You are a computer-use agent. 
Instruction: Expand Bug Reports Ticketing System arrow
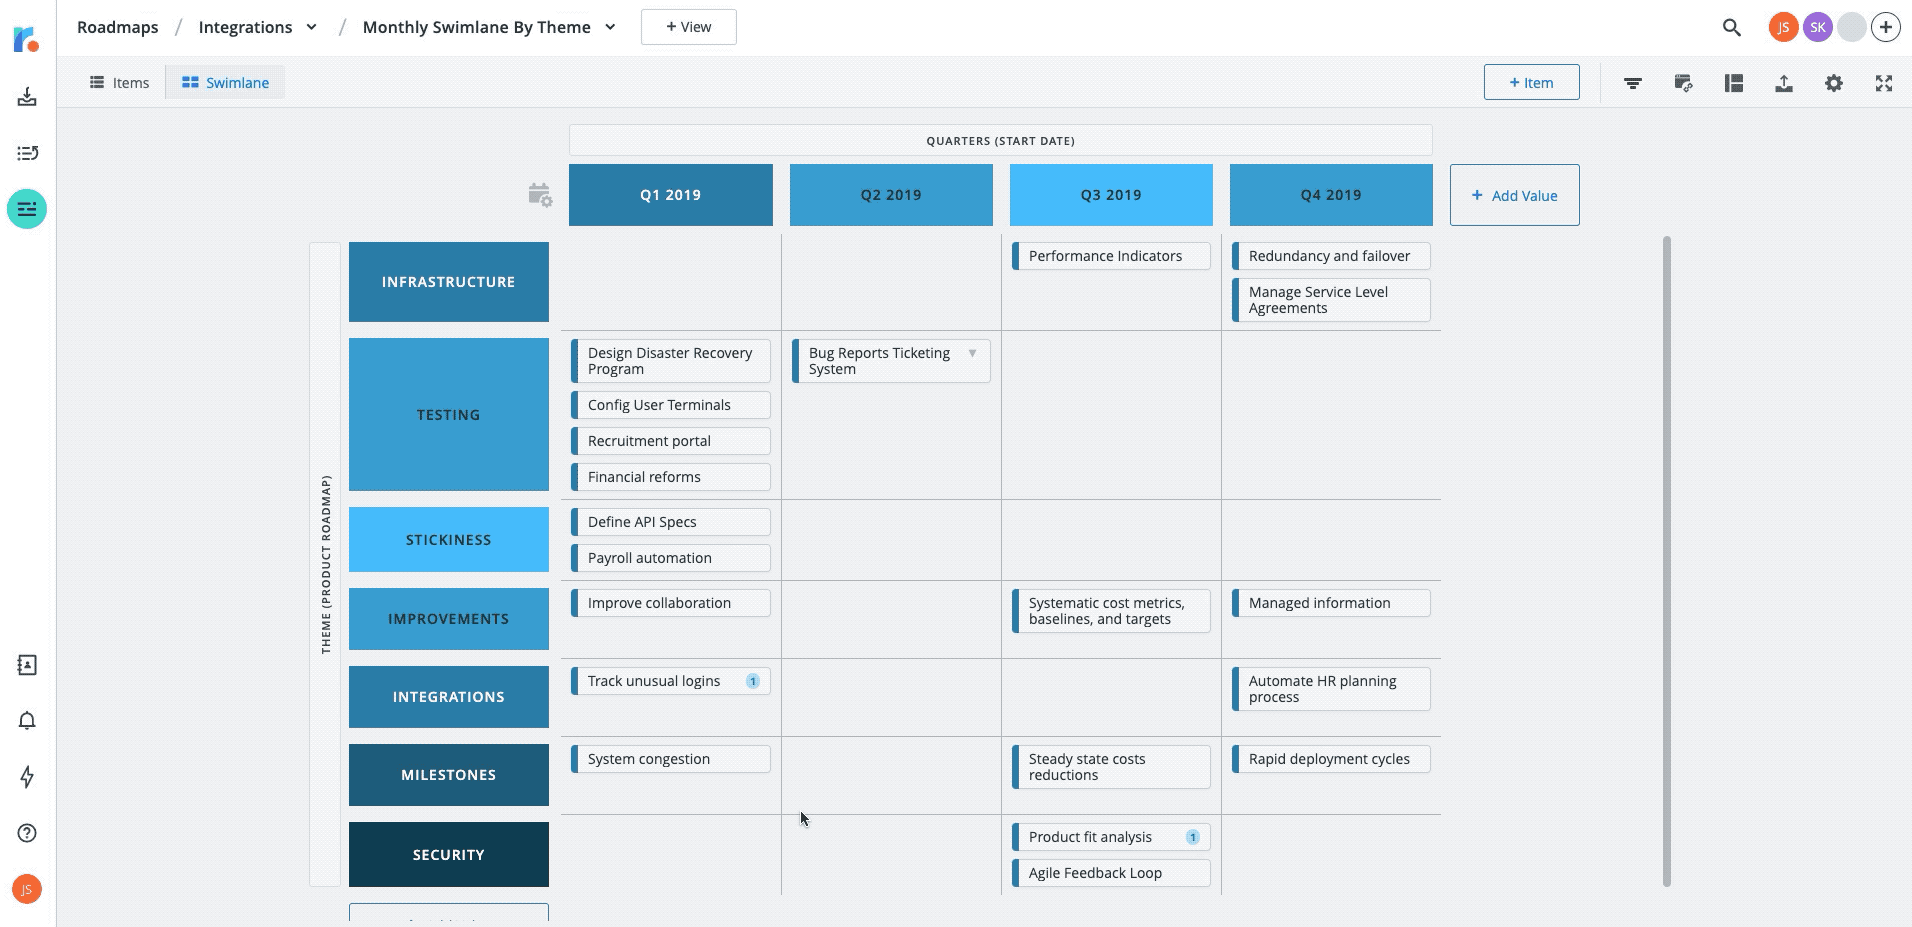click(972, 353)
